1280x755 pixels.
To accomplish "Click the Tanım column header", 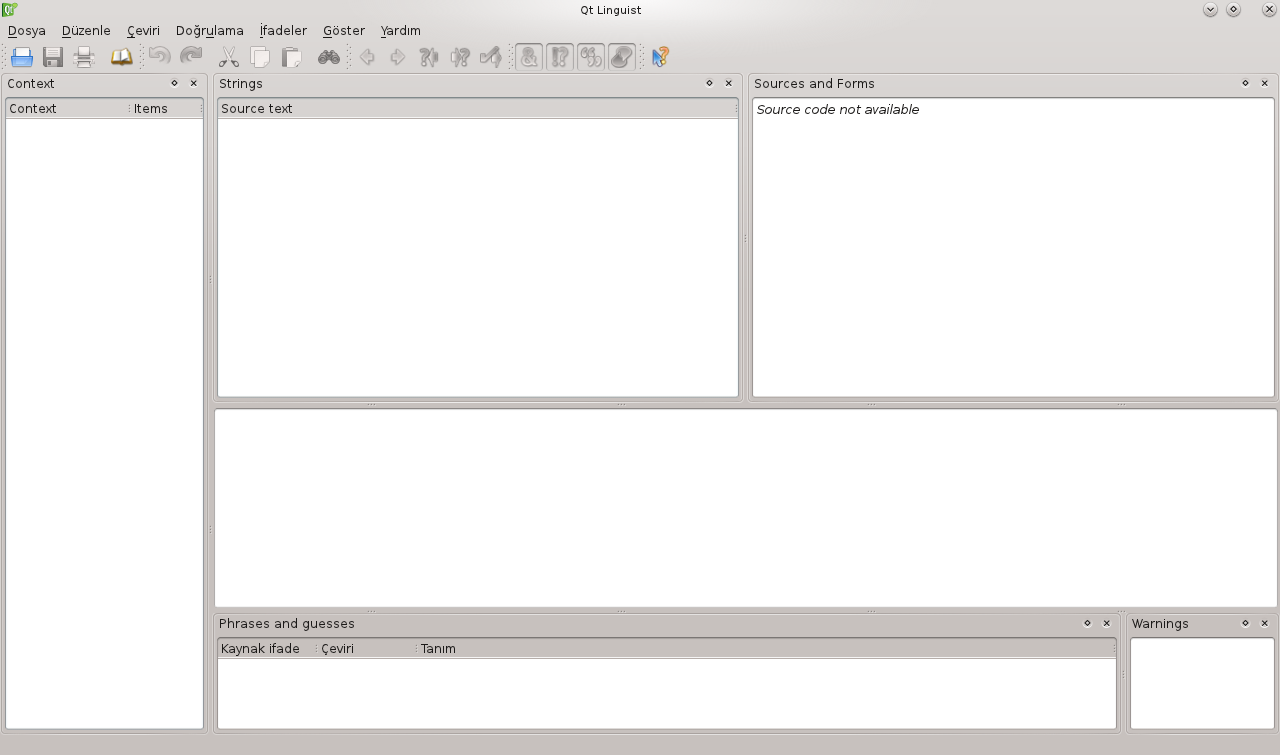I will (766, 648).
